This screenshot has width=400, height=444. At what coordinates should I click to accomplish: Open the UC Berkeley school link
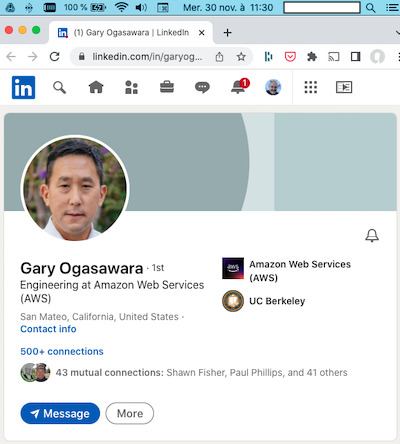(x=277, y=301)
